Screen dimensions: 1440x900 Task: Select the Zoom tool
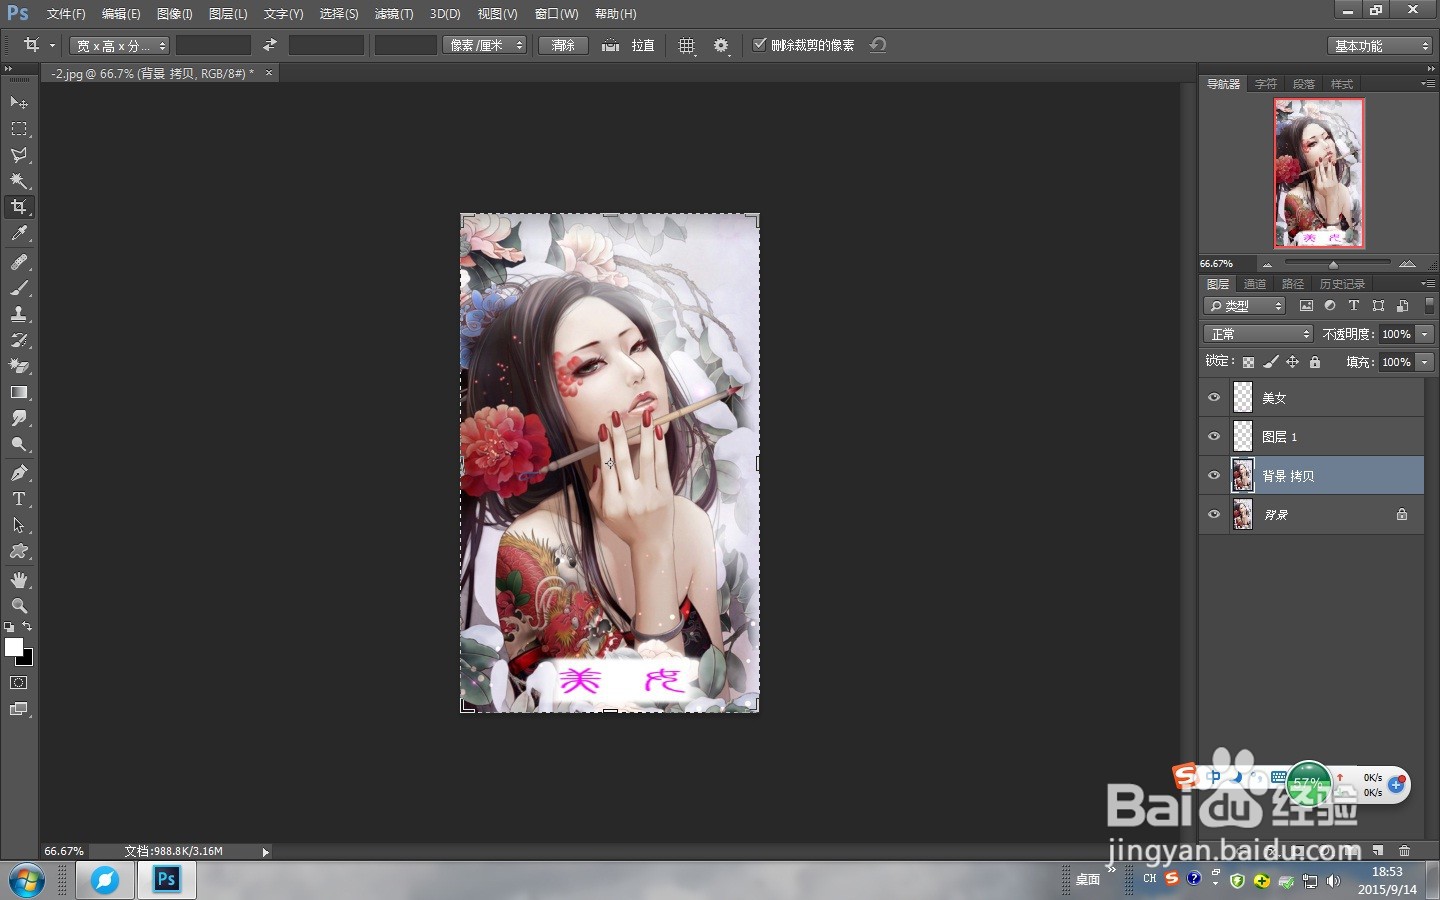pyautogui.click(x=18, y=605)
